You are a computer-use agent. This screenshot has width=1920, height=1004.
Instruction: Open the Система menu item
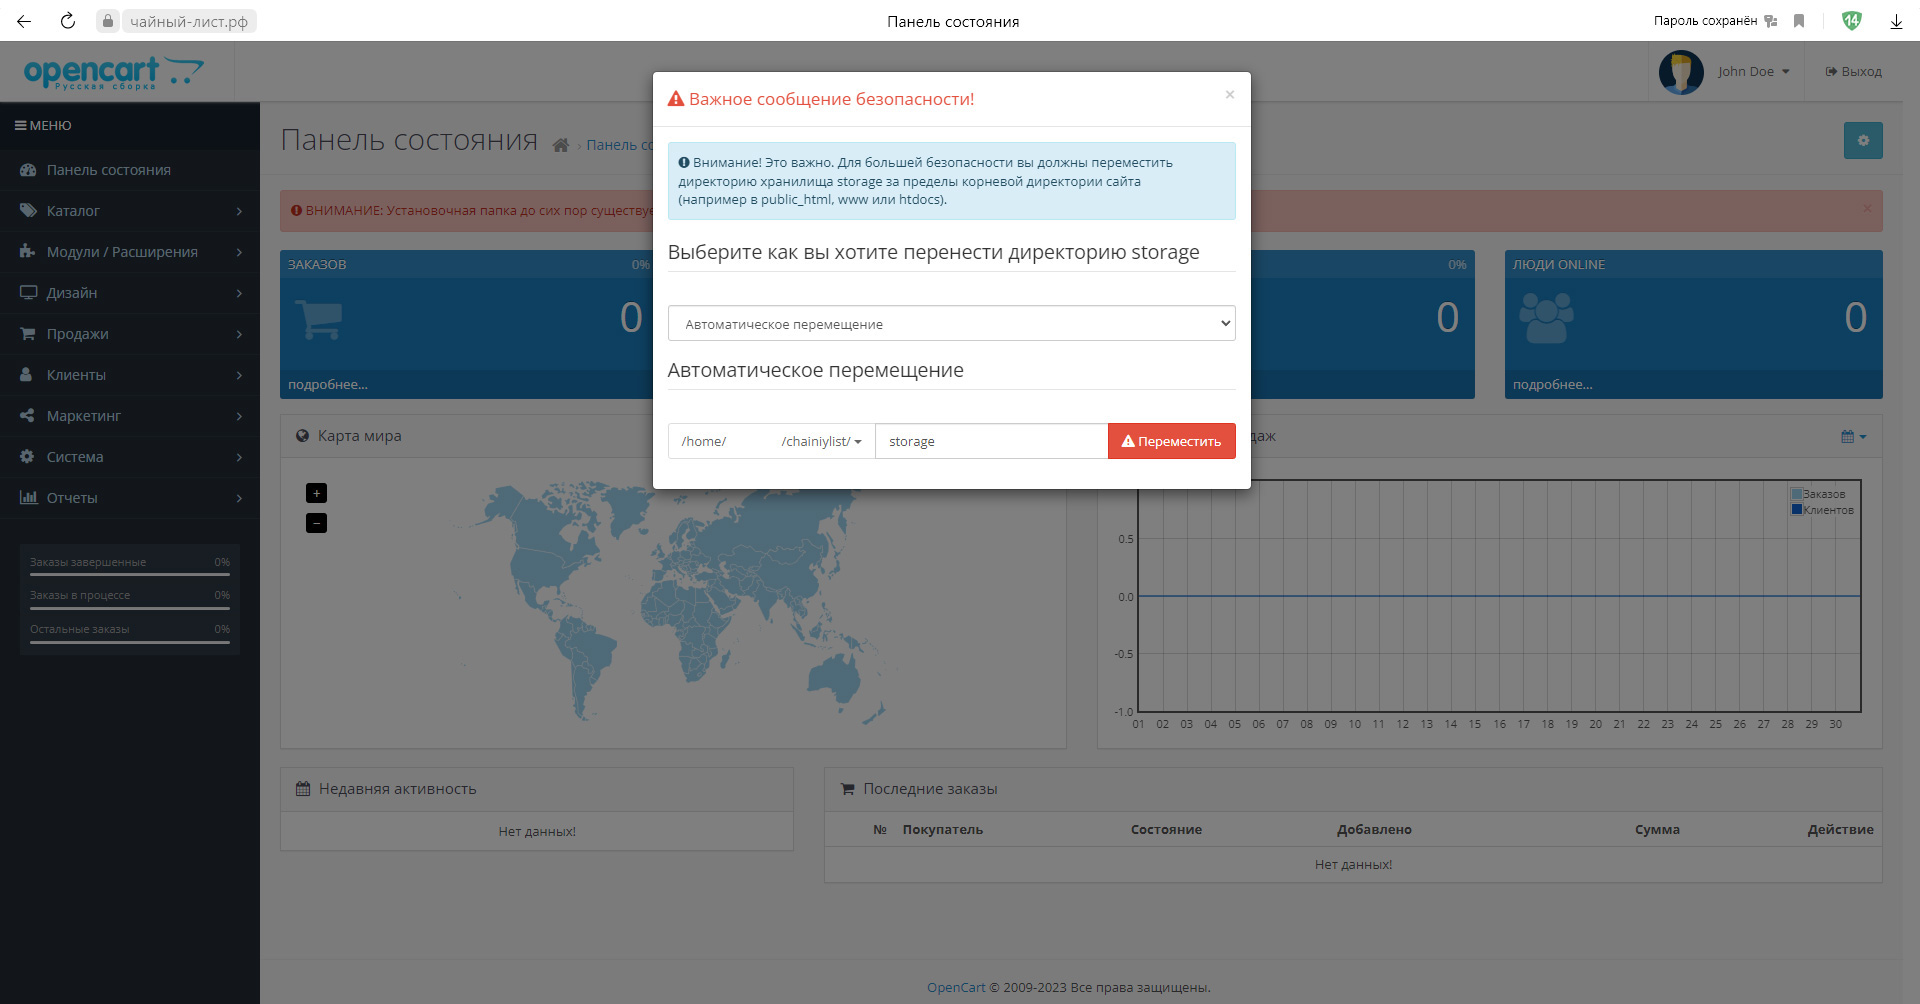(x=130, y=457)
